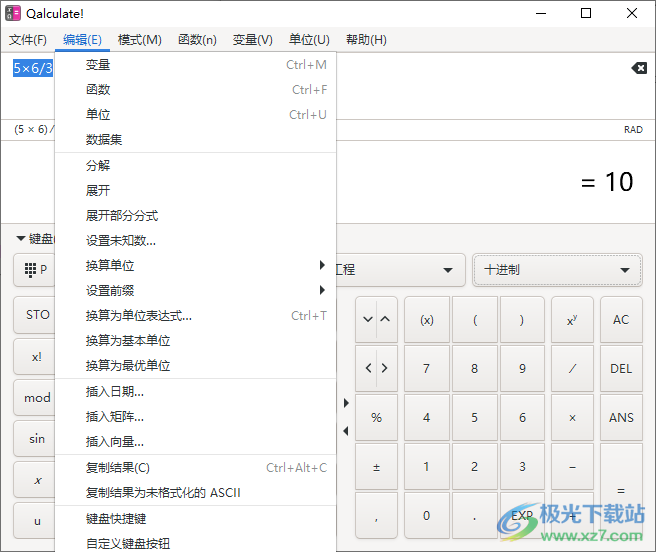
Task: Select 分解 to factorize
Action: tap(196, 165)
